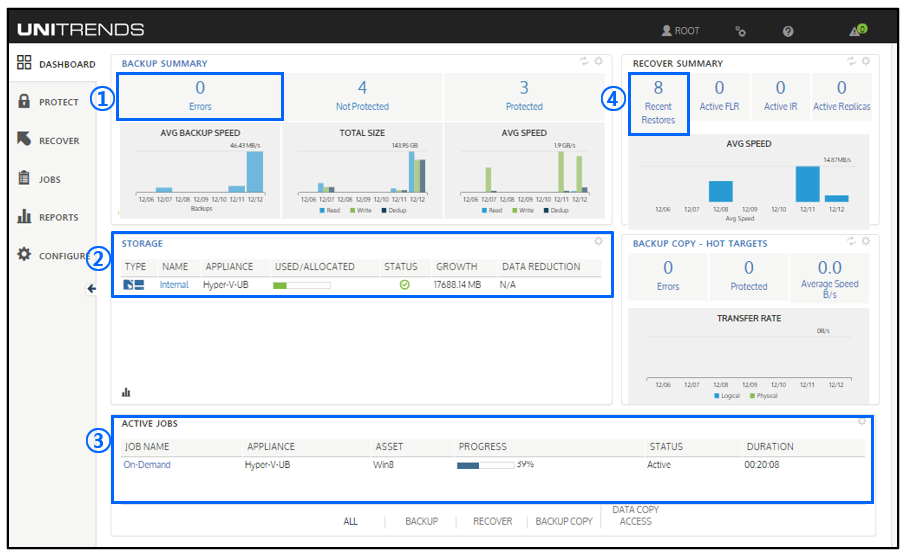907x559 pixels.
Task: Click the Hot Targets 0 Protected link
Action: 749,276
